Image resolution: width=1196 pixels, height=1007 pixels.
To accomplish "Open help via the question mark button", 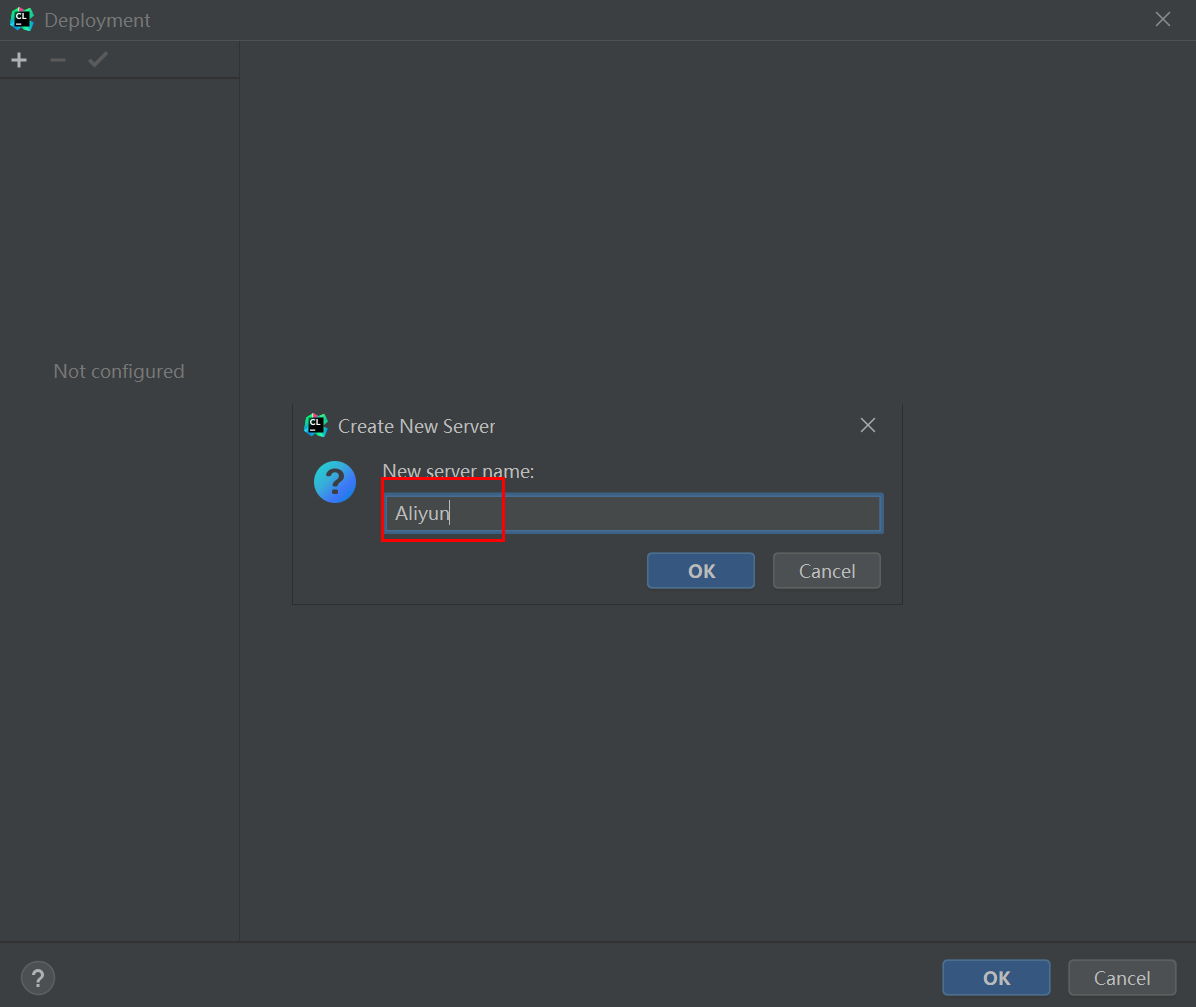I will (38, 978).
